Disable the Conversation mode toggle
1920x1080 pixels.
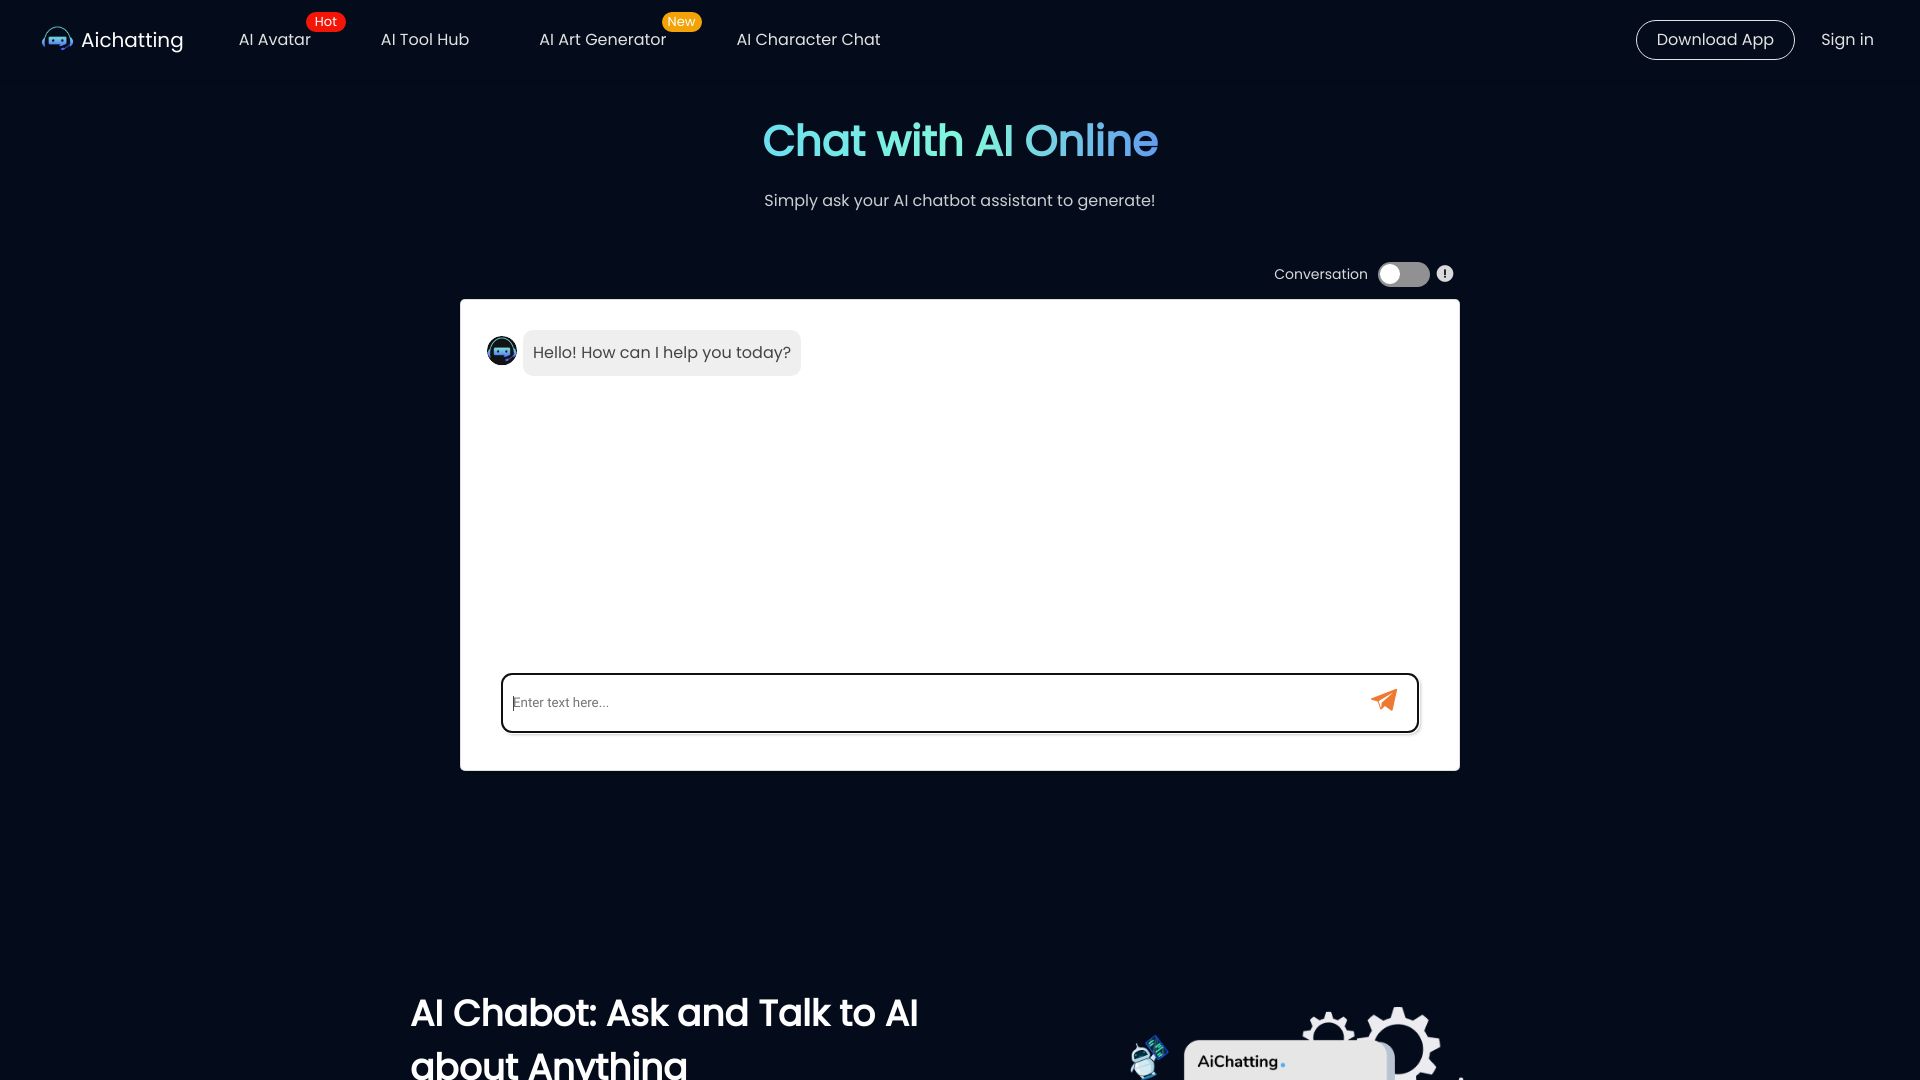click(1403, 273)
